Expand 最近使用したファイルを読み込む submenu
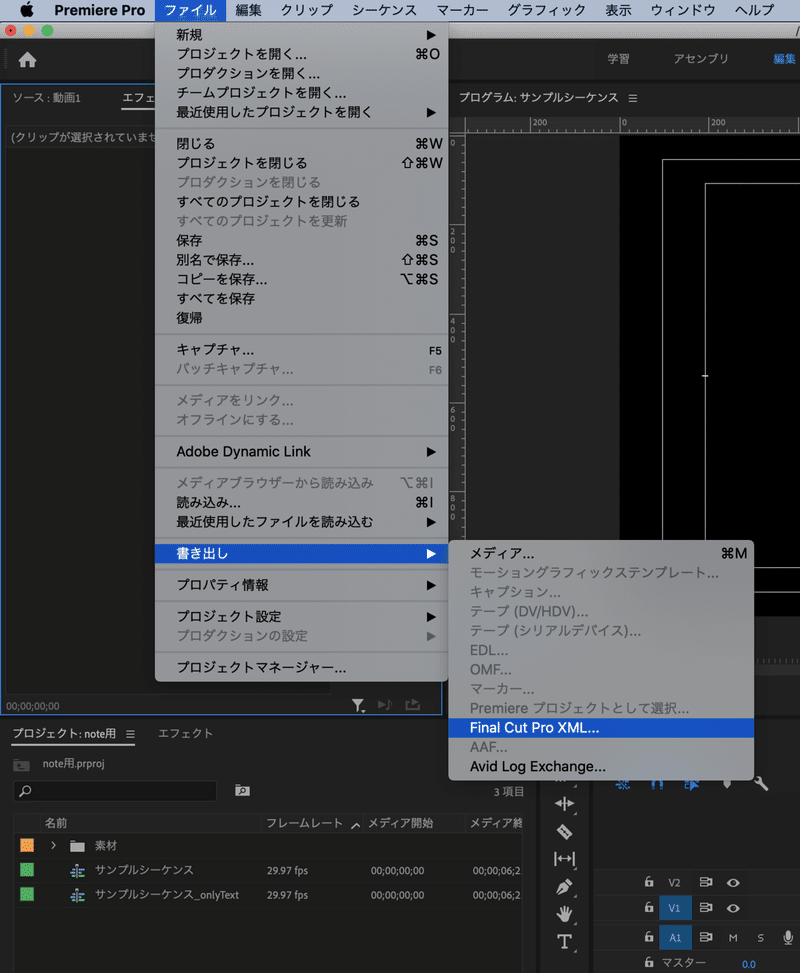The height and width of the screenshot is (973, 800). pyautogui.click(x=431, y=522)
